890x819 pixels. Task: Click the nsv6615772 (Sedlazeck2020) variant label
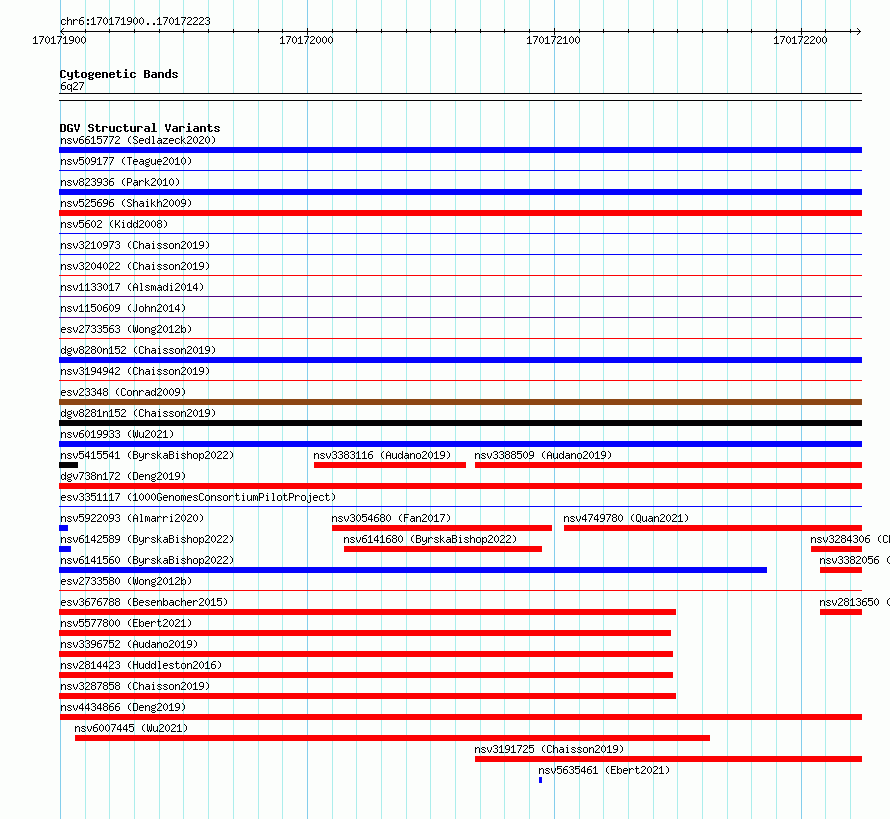138,140
